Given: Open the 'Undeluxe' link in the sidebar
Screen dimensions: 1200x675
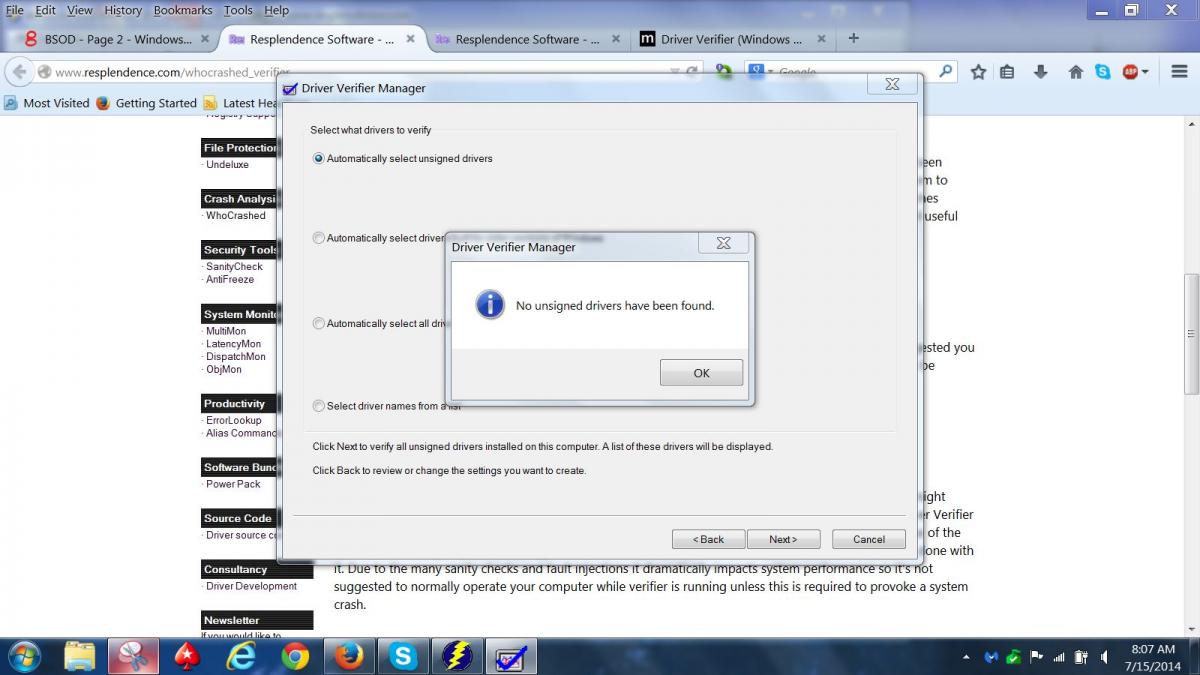Looking at the screenshot, I should 227,165.
